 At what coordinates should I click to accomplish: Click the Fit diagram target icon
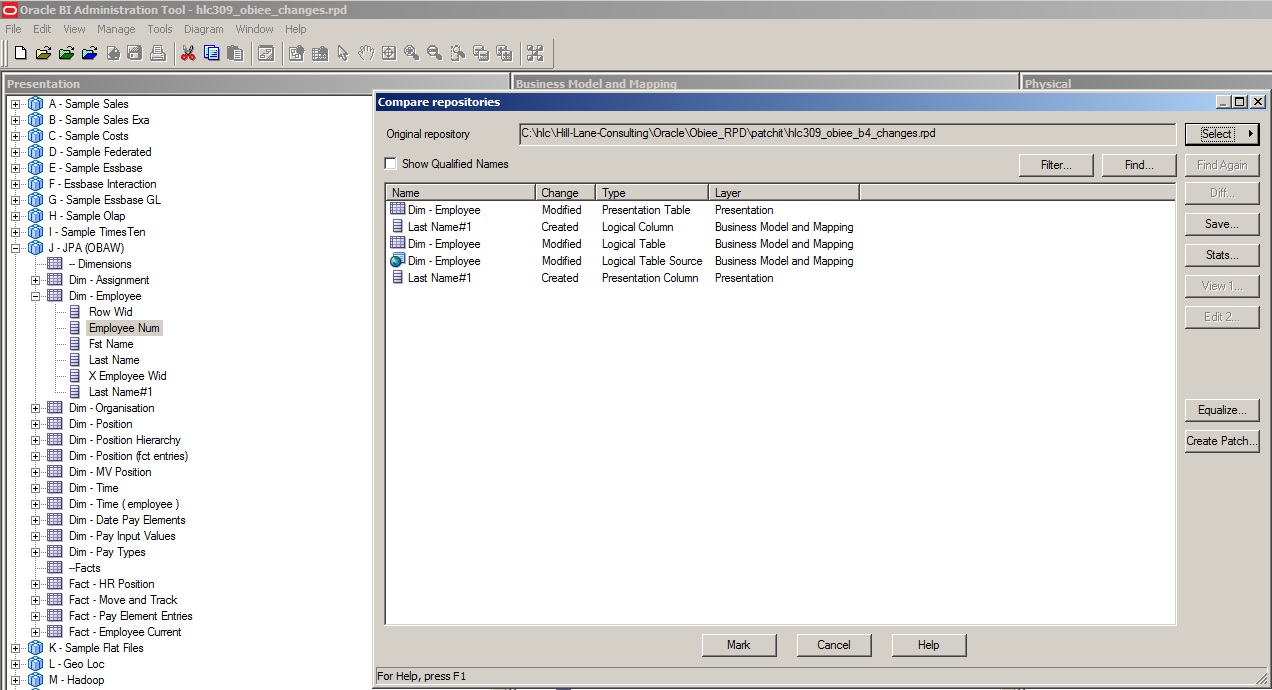click(x=388, y=53)
